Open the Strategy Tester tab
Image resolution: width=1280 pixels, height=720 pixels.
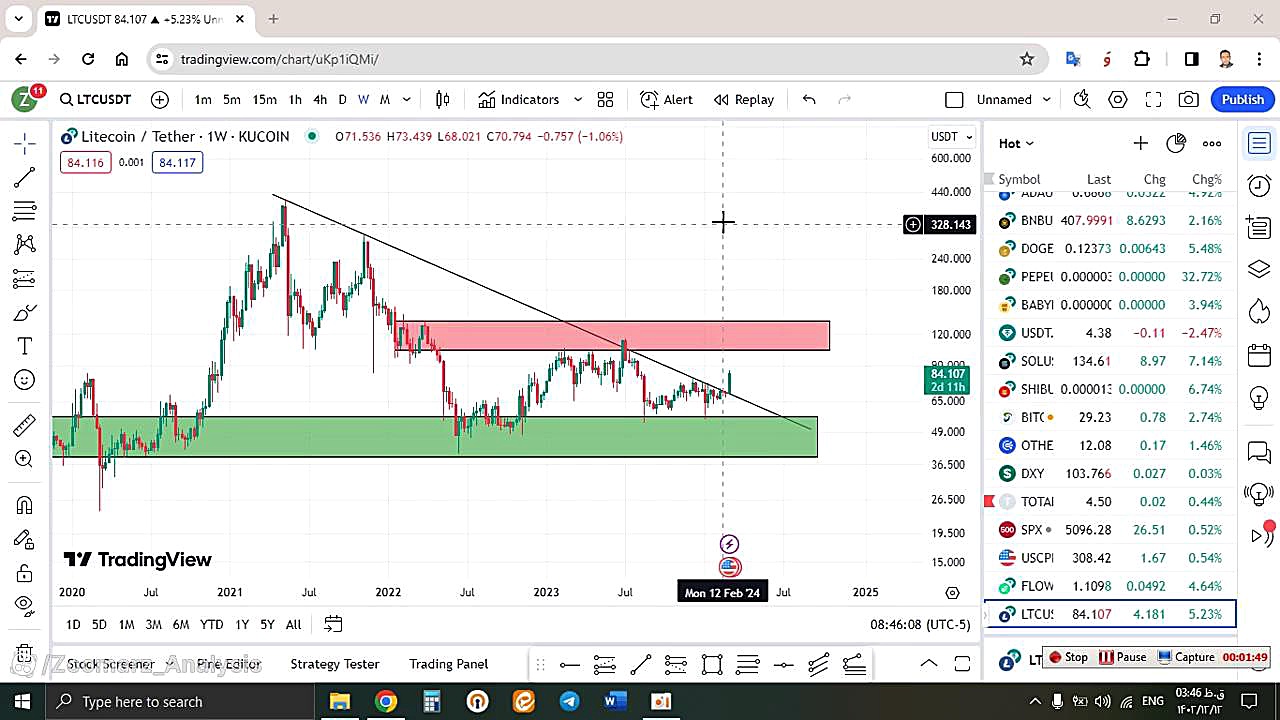335,664
